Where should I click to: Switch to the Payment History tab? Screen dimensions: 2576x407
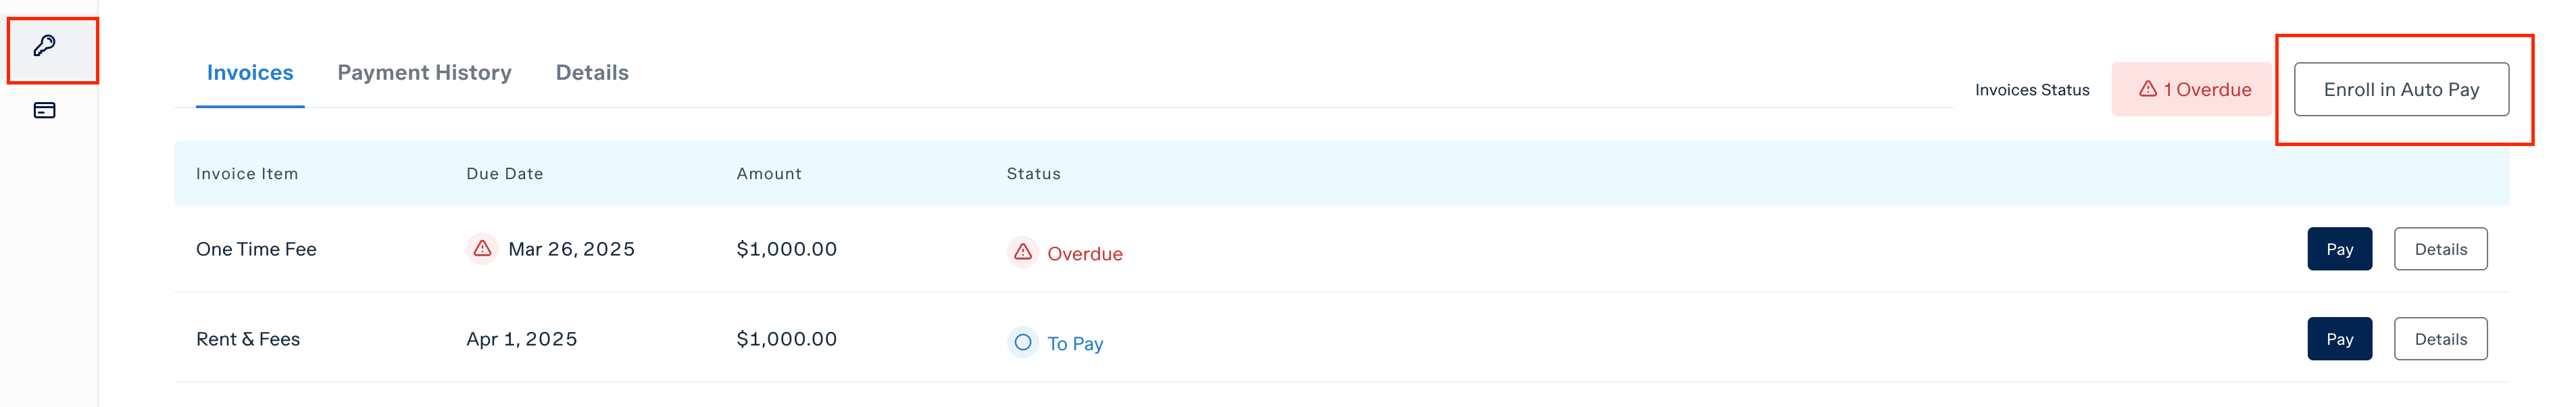point(424,73)
